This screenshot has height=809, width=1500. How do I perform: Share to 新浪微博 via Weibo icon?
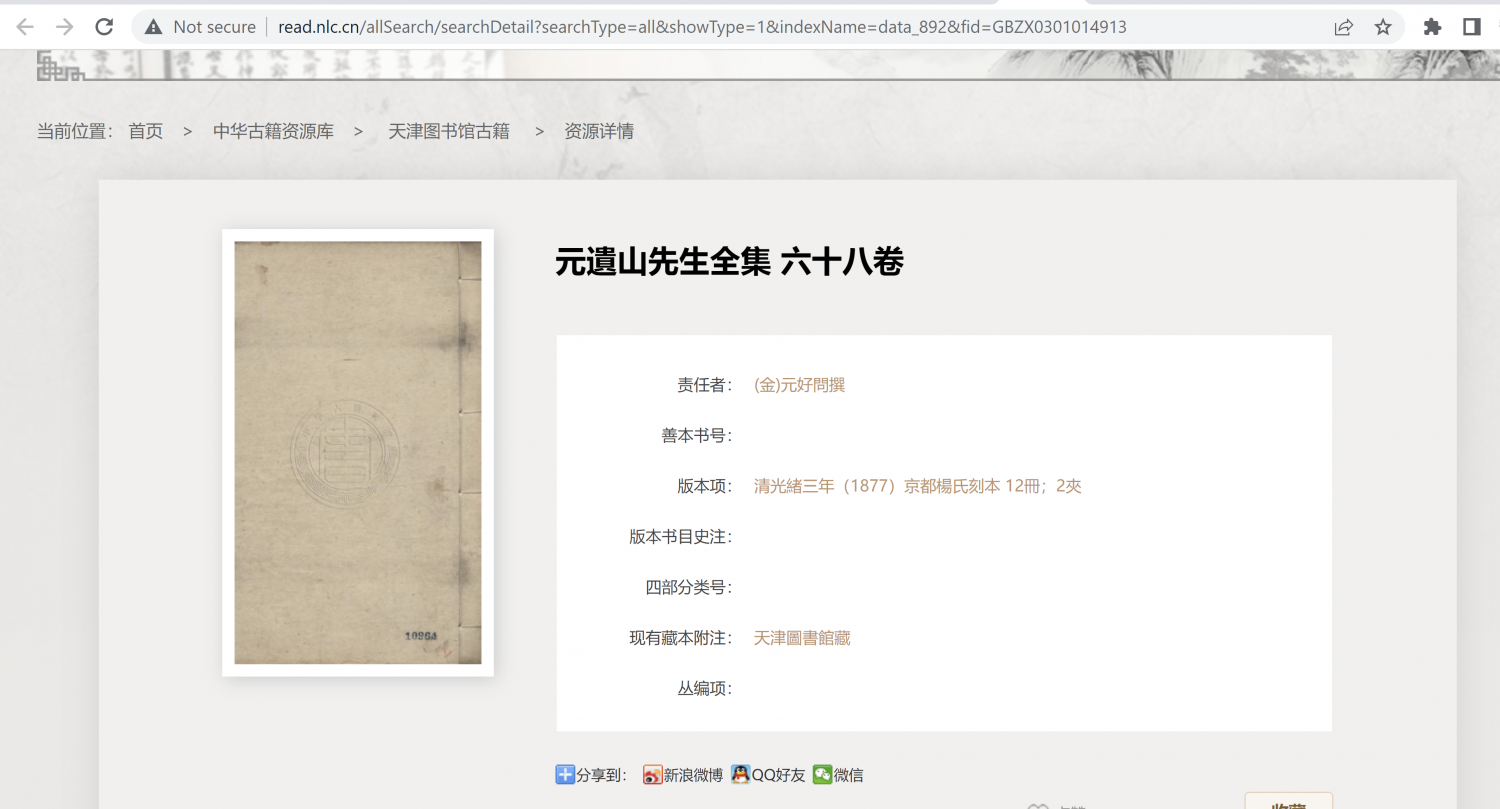(651, 774)
